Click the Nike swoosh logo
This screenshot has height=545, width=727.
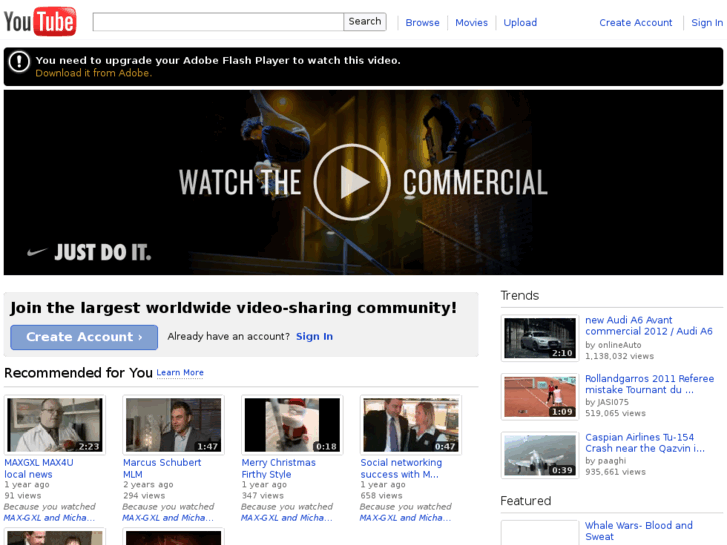pos(37,252)
